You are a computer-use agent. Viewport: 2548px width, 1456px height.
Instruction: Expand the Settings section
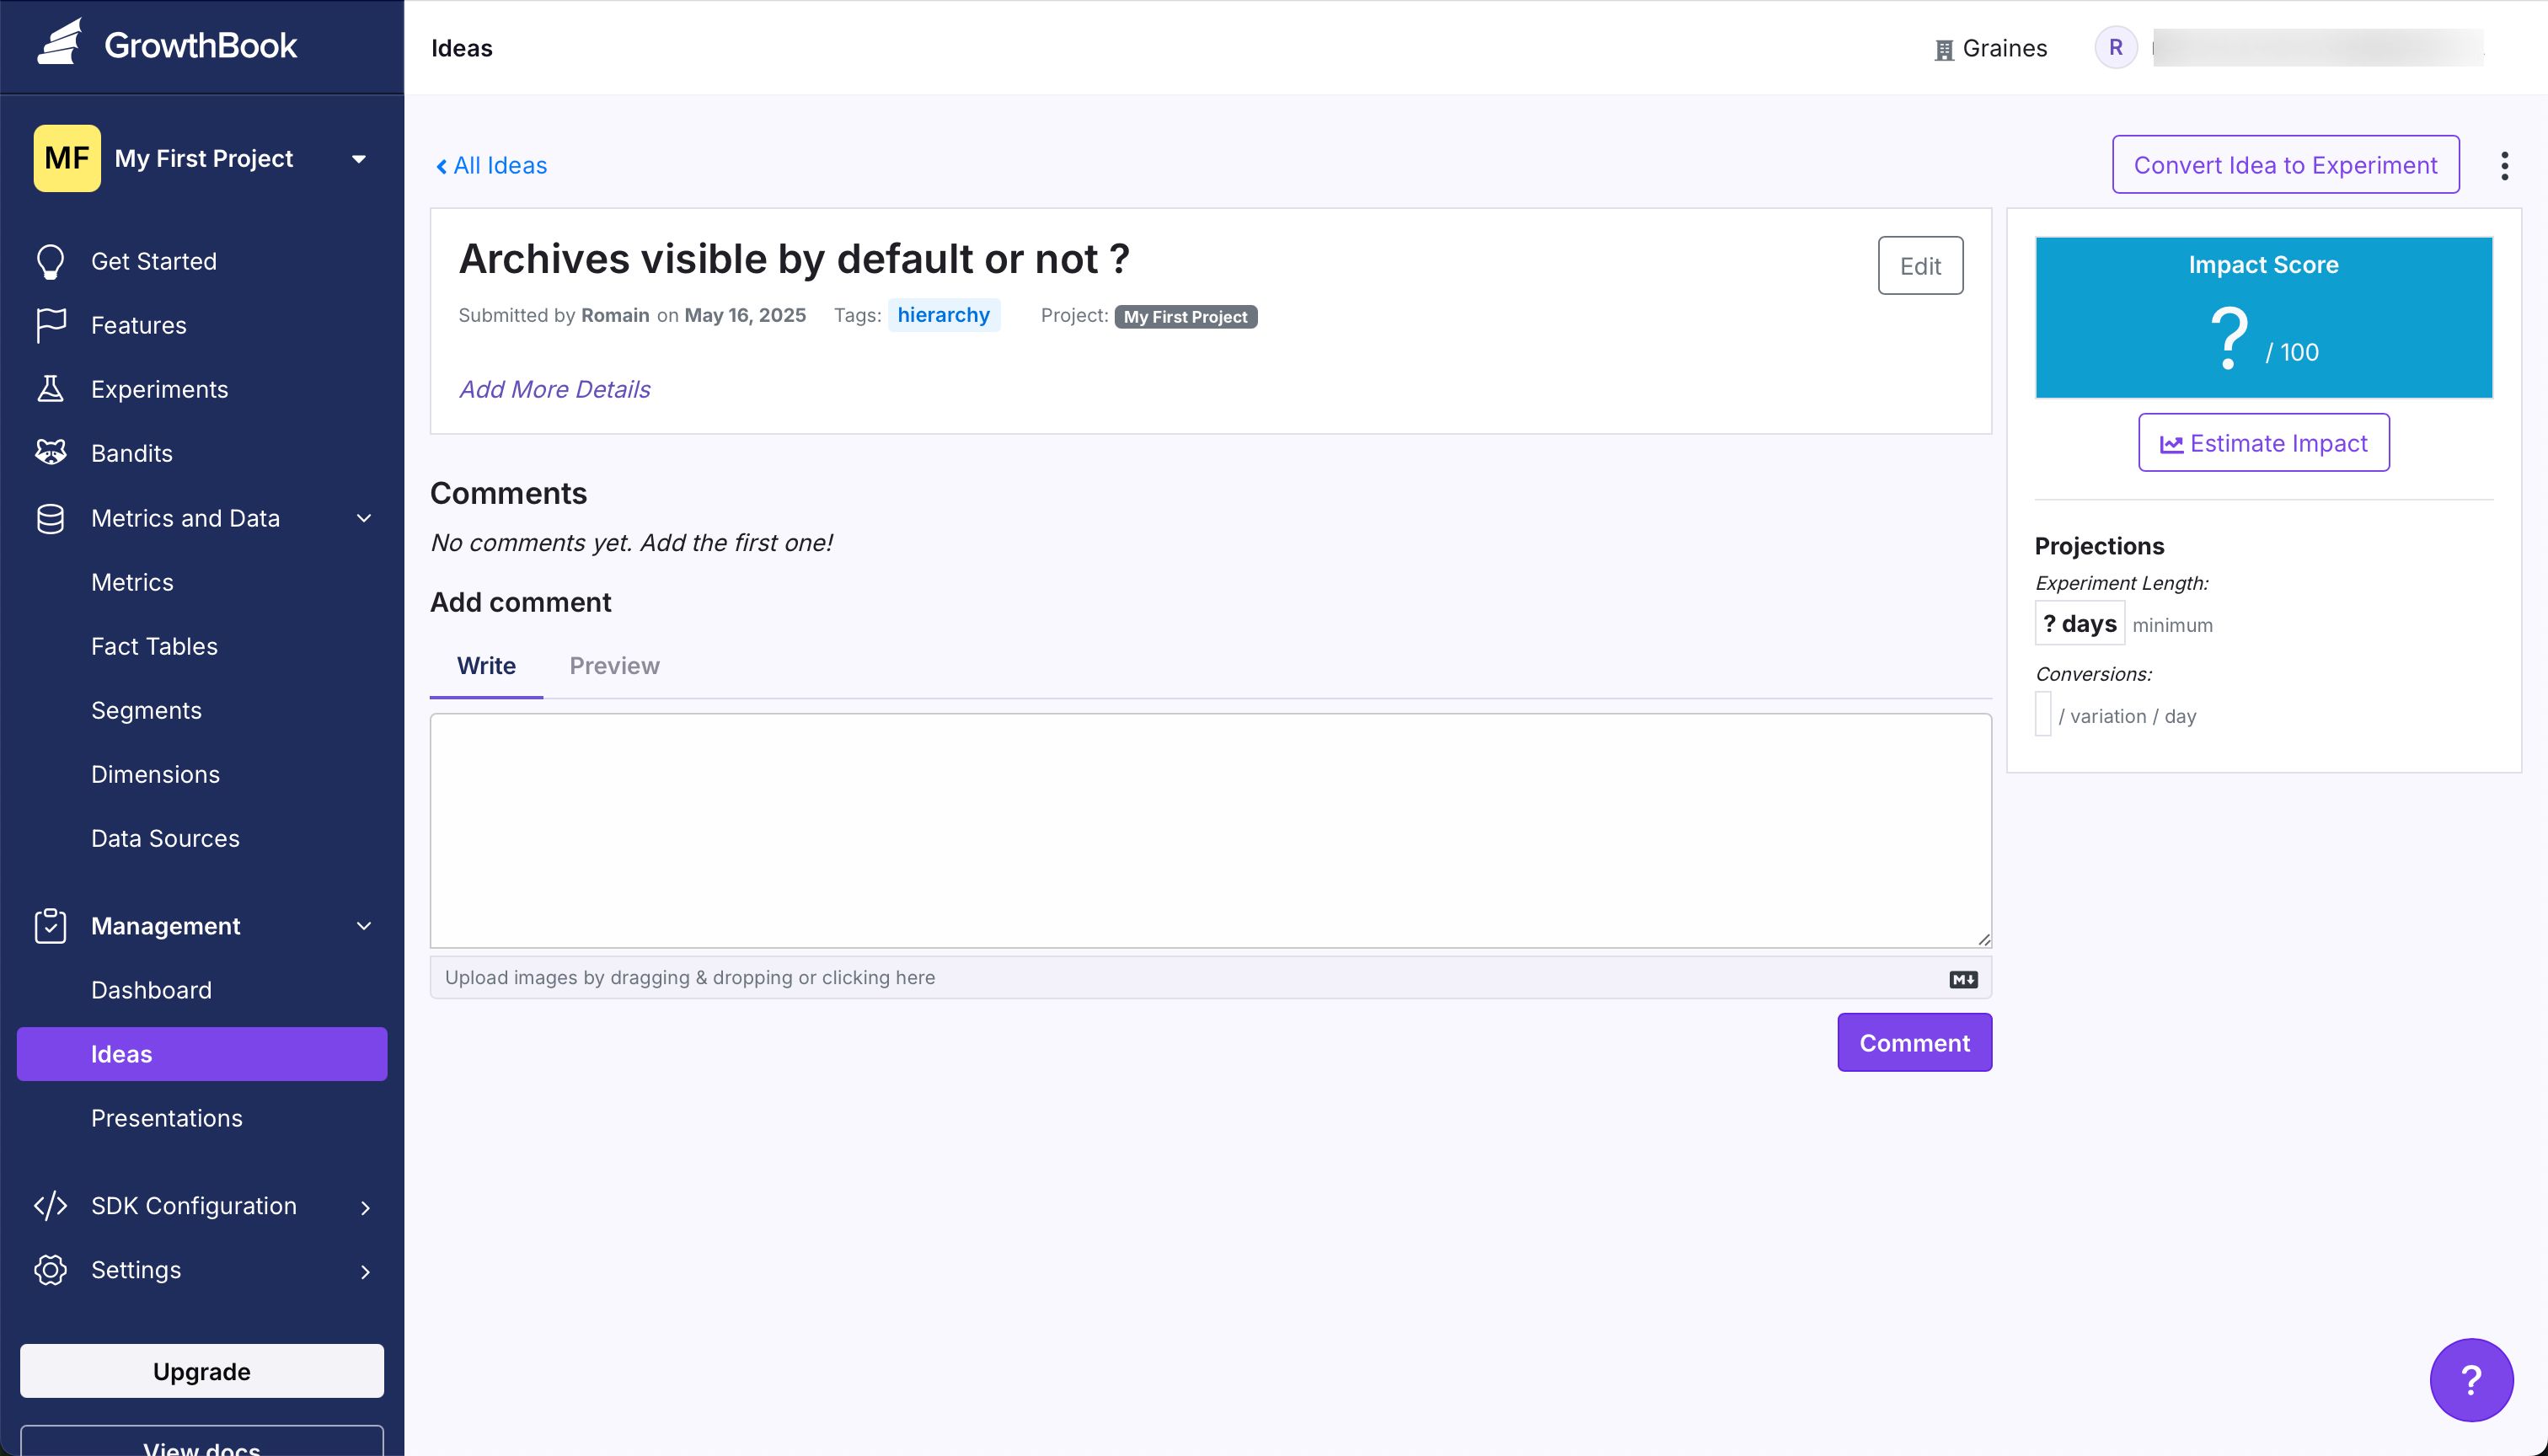tap(365, 1271)
